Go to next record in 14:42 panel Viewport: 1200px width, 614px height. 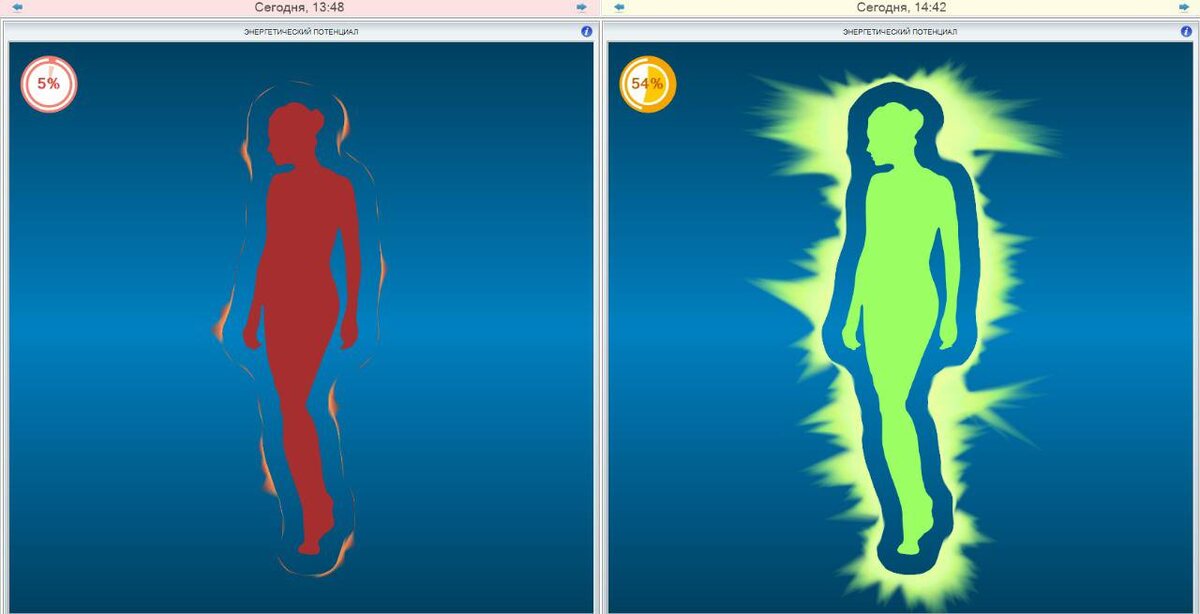1182,7
